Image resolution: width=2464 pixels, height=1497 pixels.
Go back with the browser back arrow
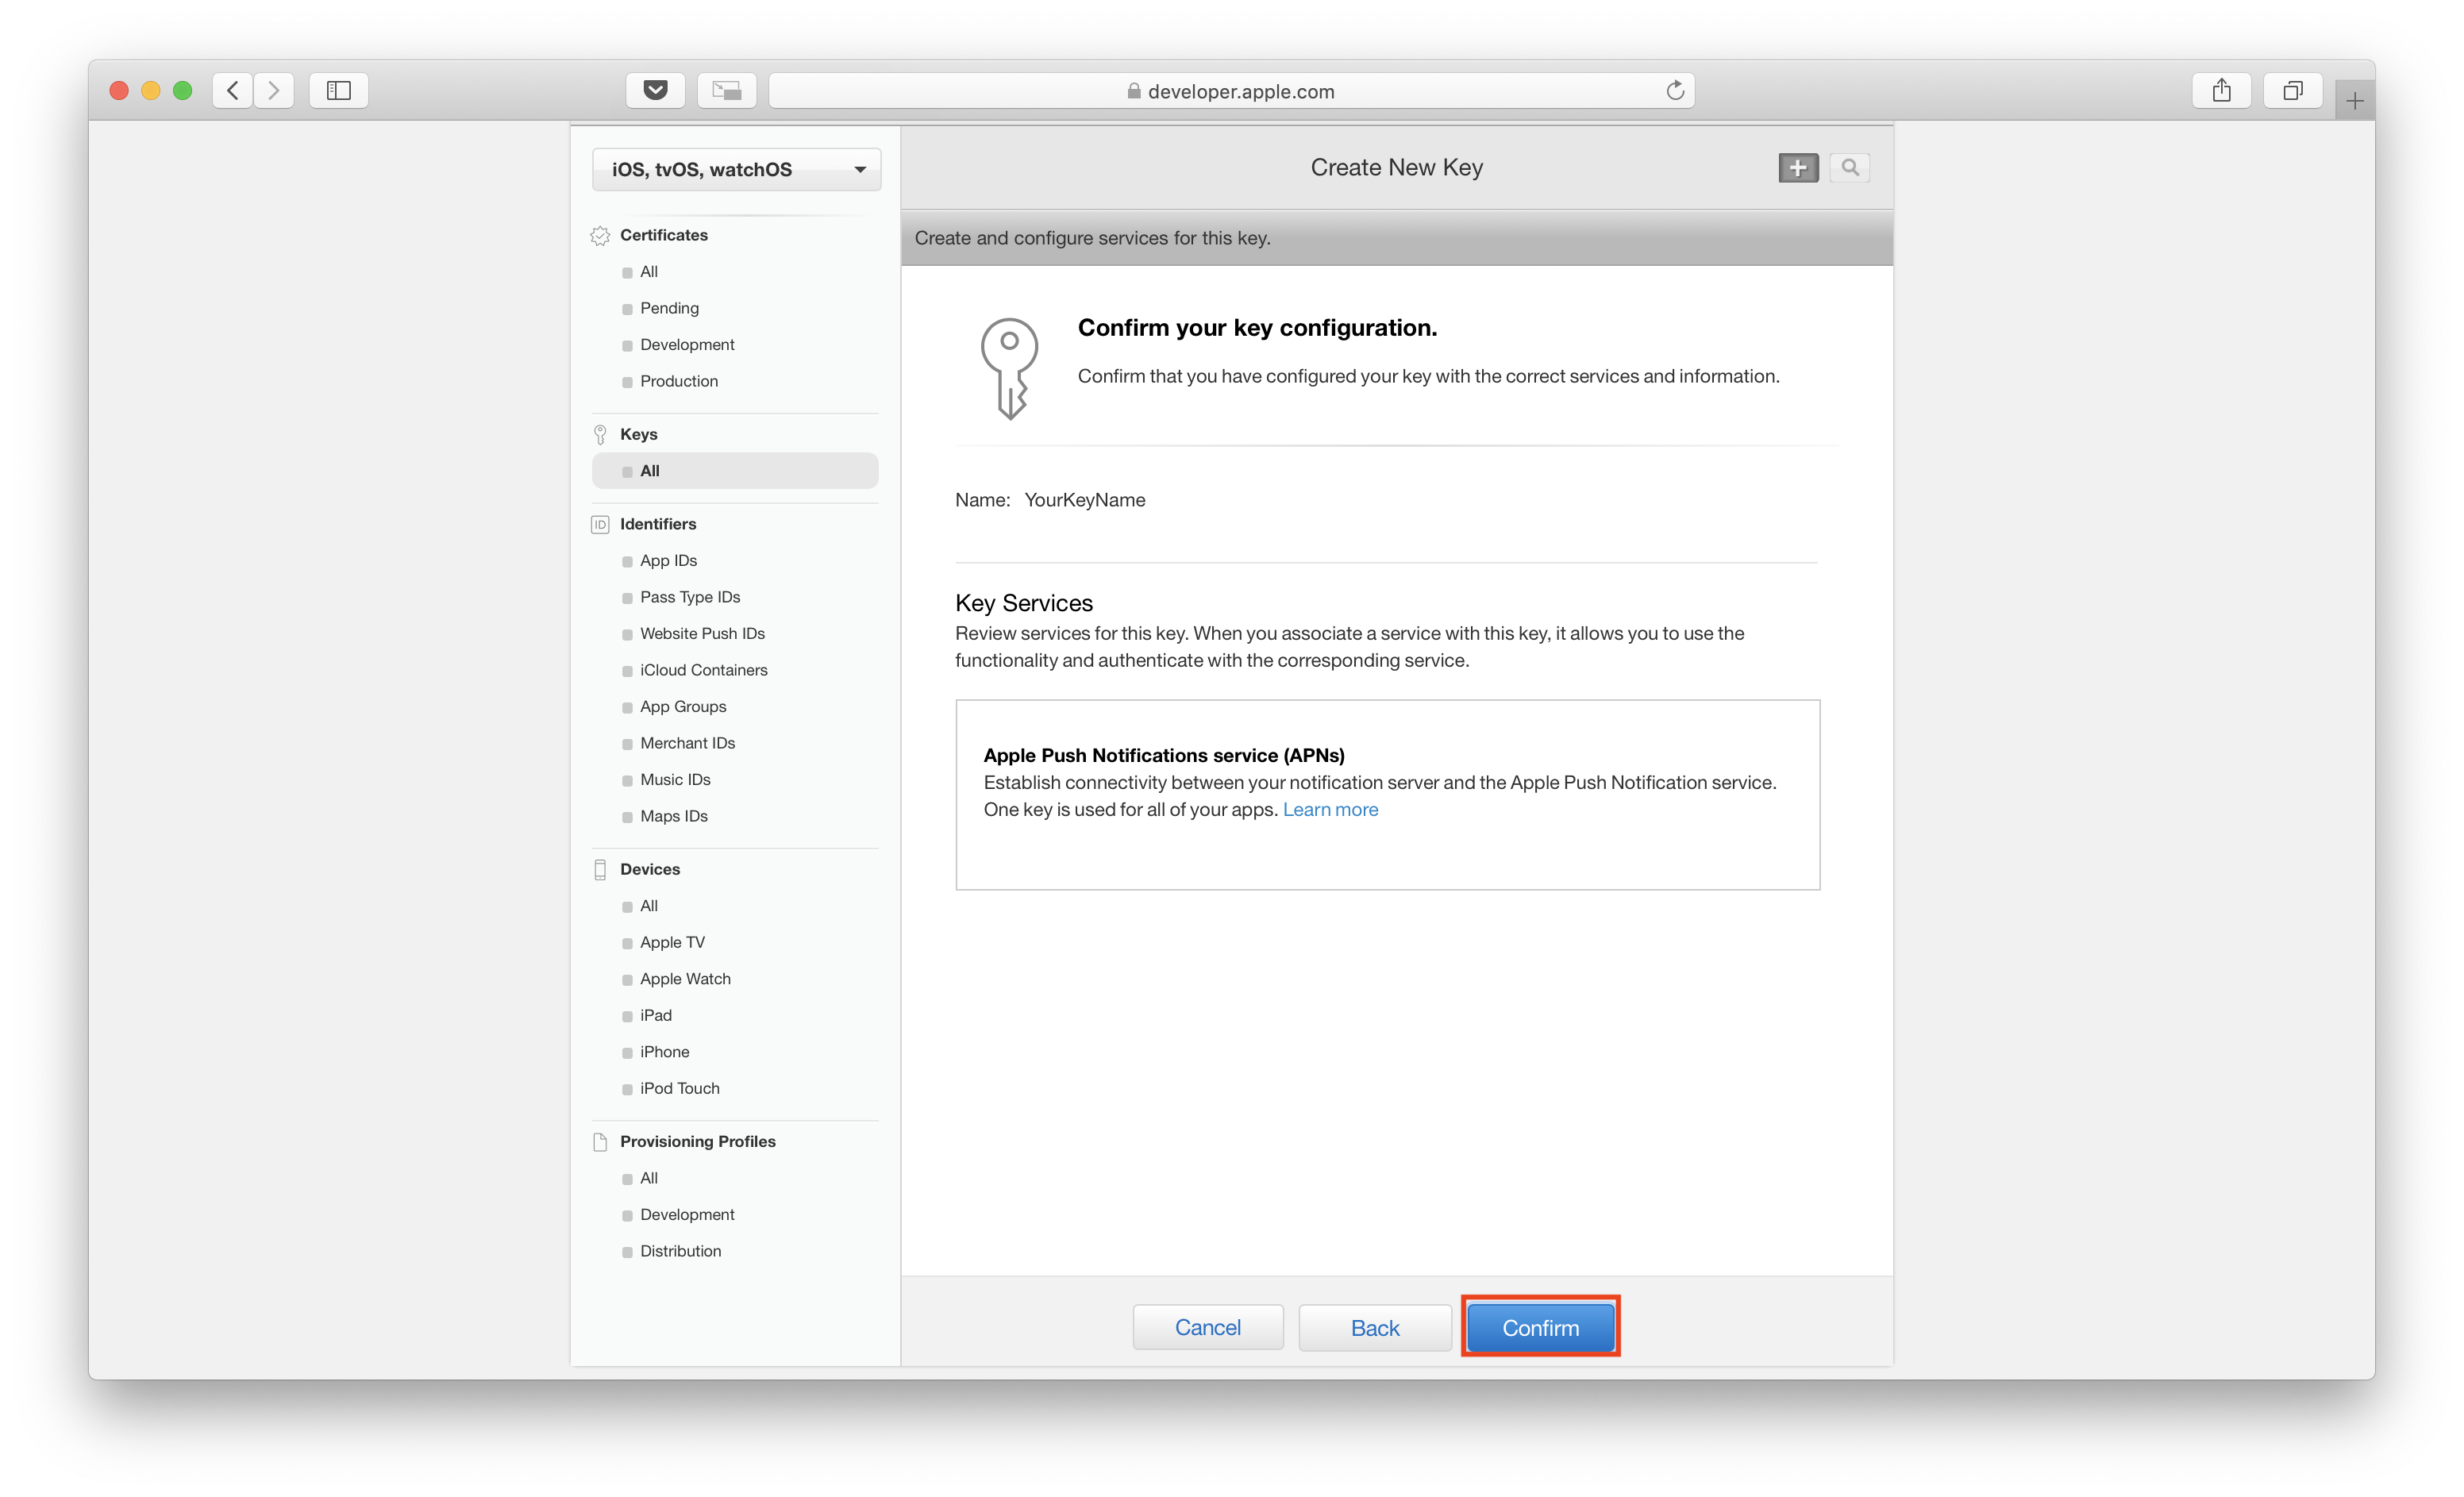(233, 91)
